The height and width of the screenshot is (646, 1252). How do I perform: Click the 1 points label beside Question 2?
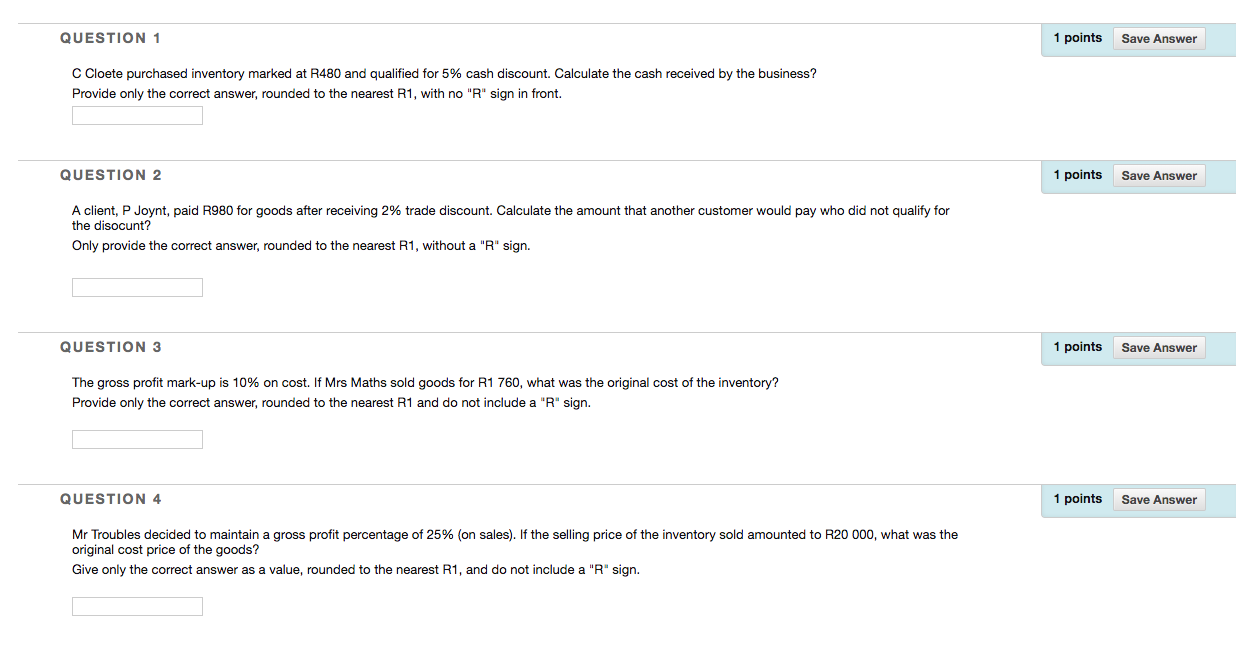tap(1077, 174)
